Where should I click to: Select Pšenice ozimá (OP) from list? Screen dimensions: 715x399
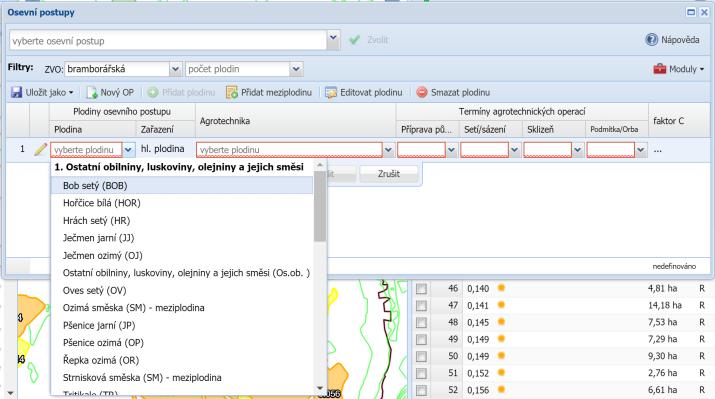coord(182,342)
